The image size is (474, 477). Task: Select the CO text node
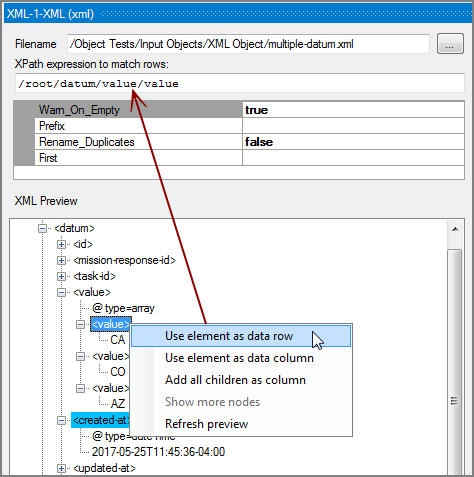click(118, 372)
